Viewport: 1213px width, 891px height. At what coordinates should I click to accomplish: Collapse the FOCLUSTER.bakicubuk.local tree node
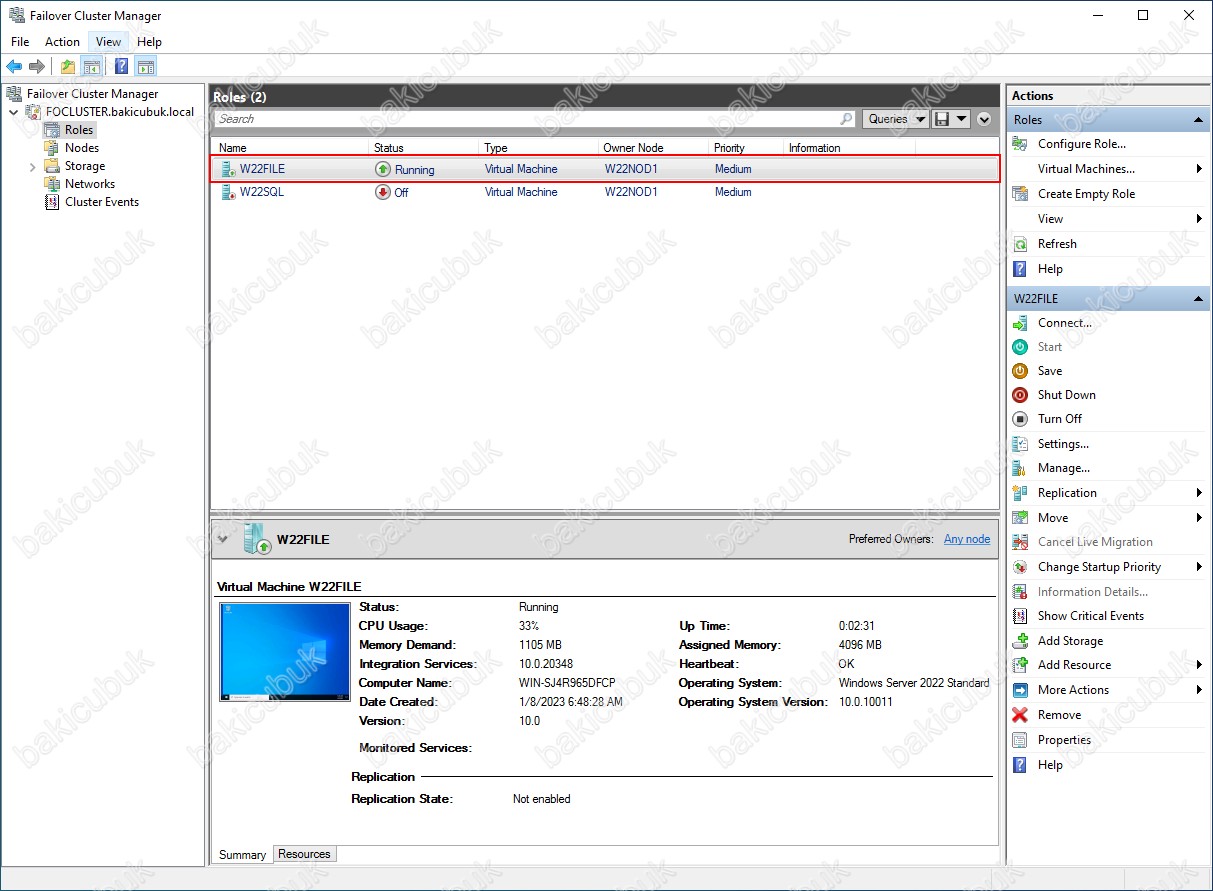pos(13,112)
